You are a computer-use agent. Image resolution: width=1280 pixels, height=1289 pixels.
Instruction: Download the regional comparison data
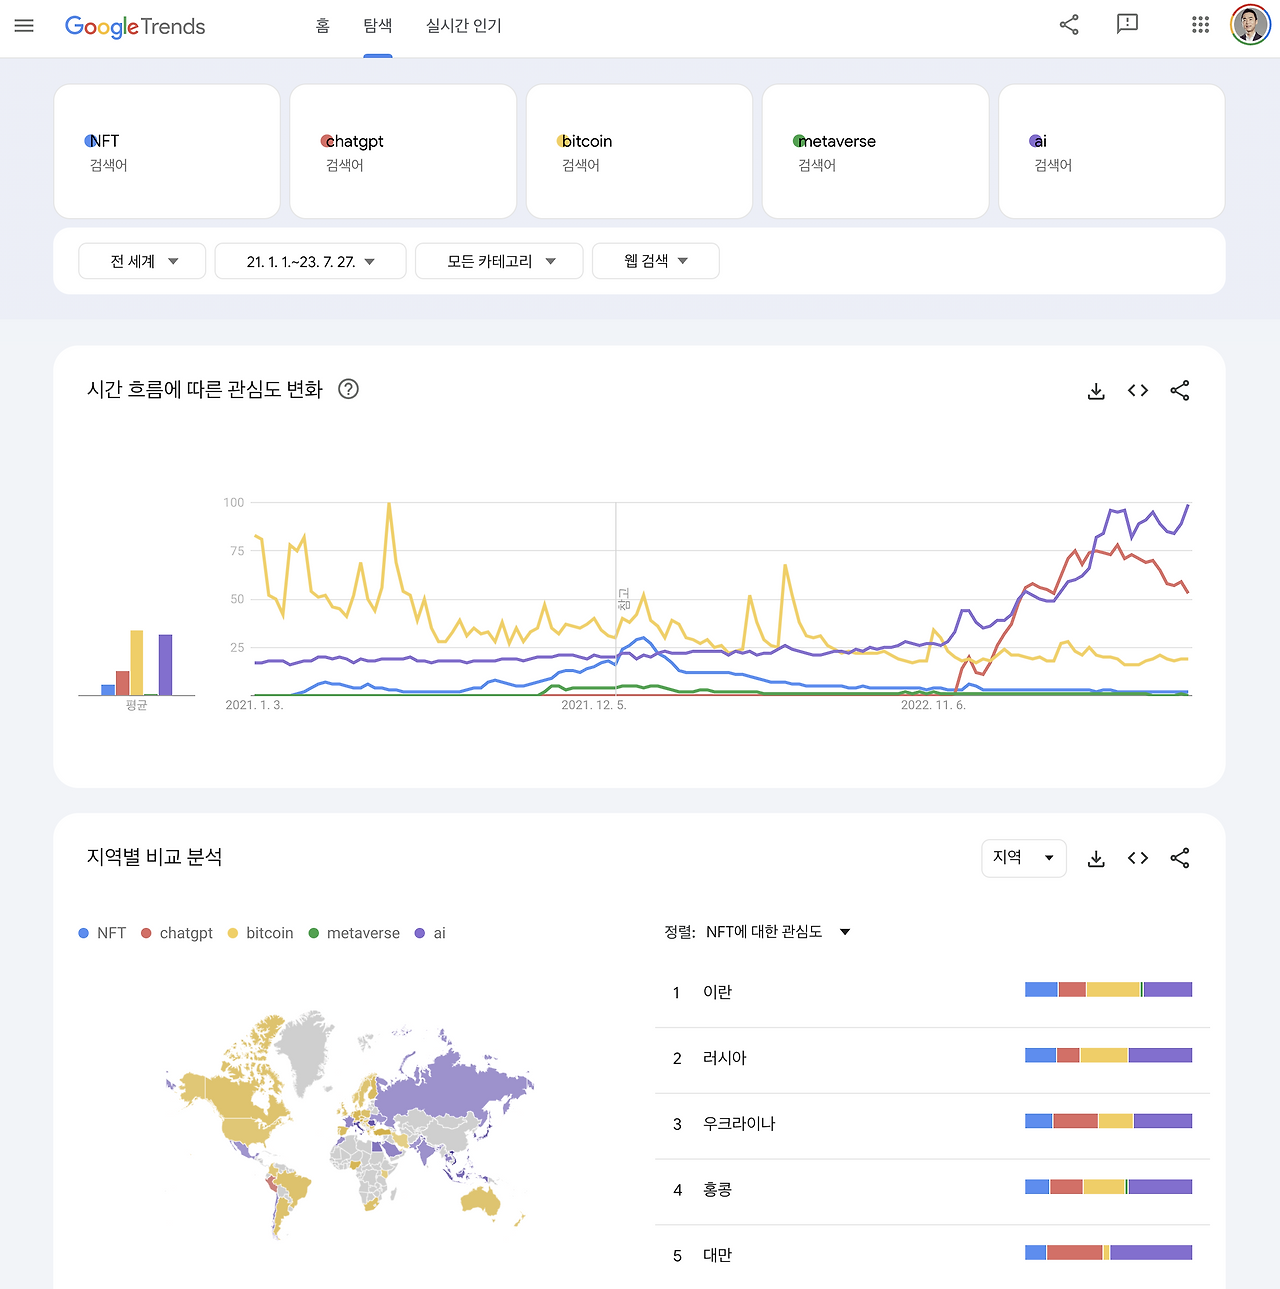point(1096,858)
